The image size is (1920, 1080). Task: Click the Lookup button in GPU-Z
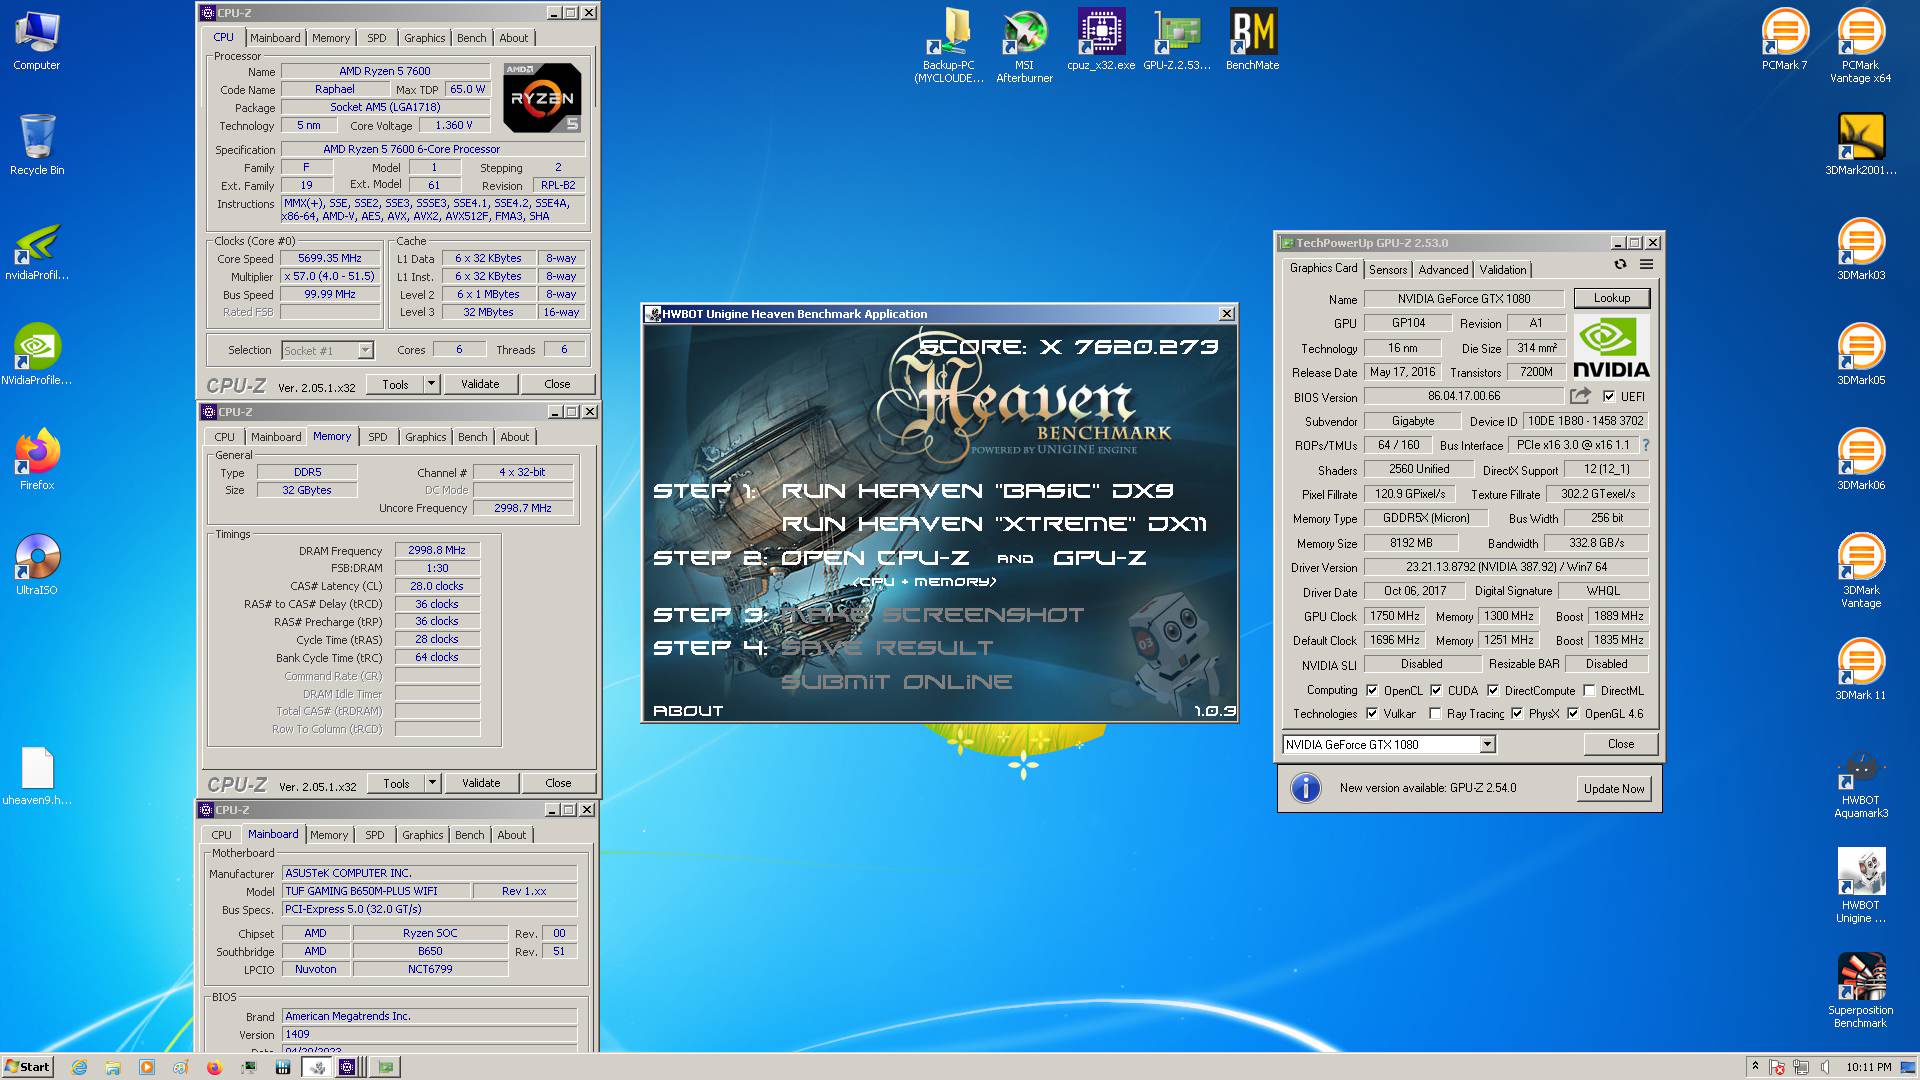tap(1611, 298)
